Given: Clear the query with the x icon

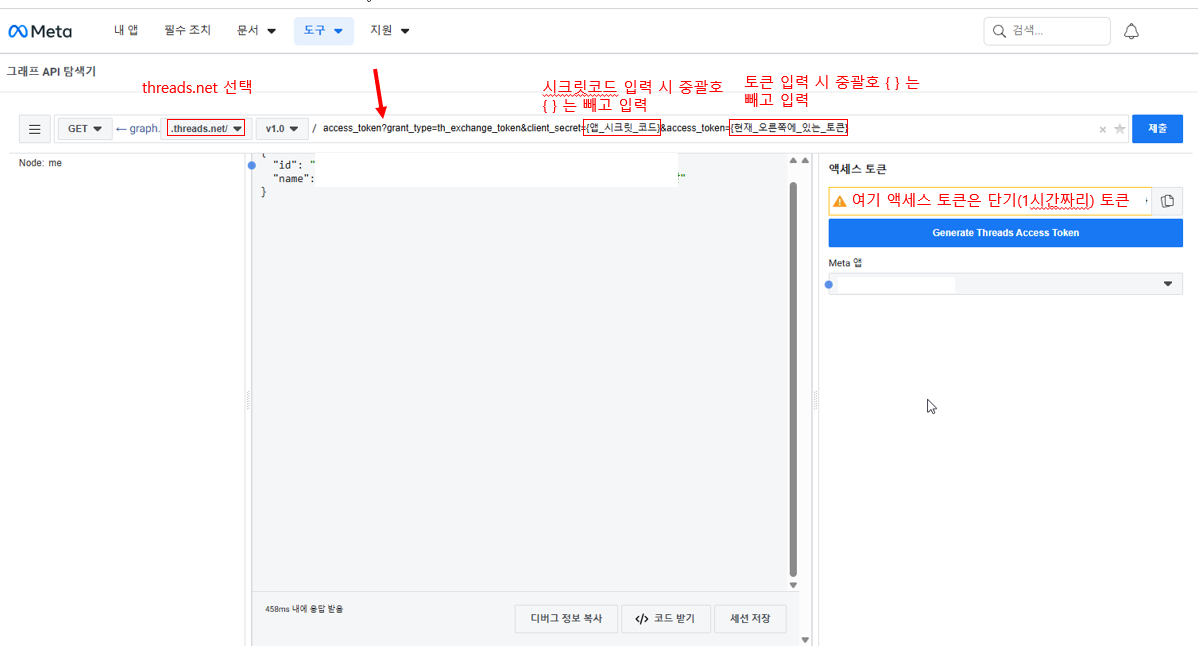Looking at the screenshot, I should pyautogui.click(x=1102, y=129).
